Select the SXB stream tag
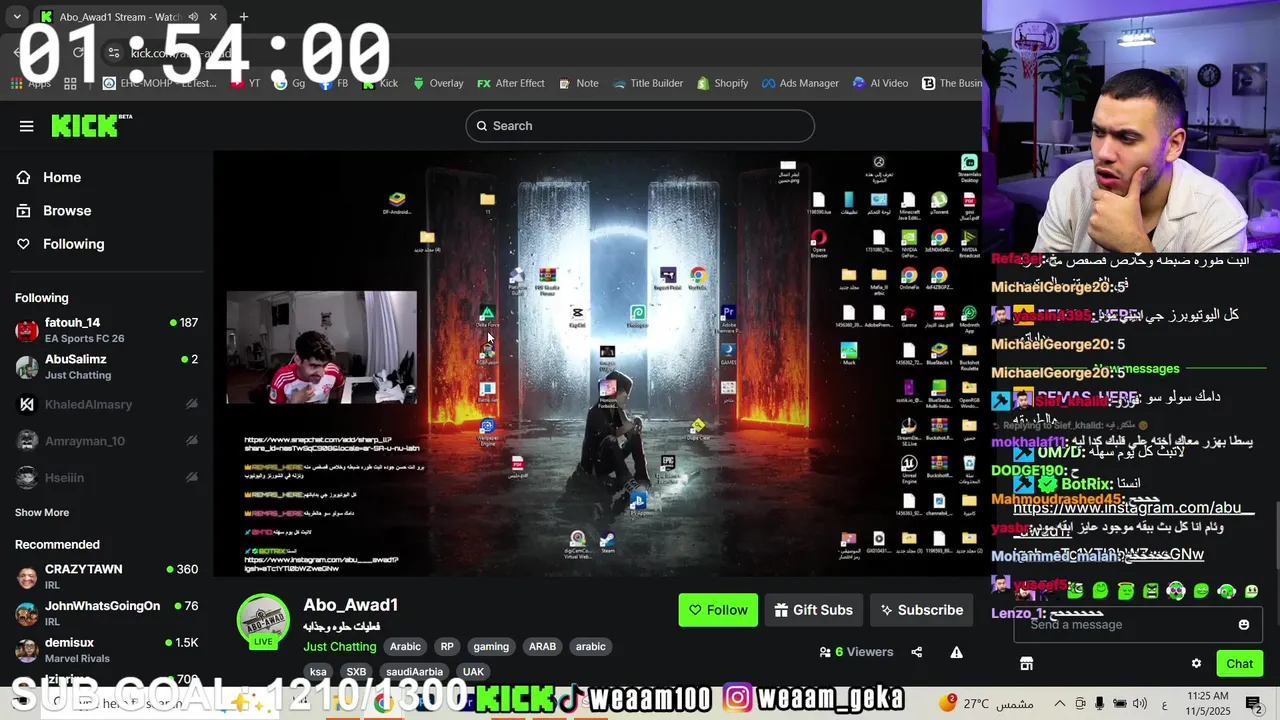This screenshot has width=1280, height=720. (356, 672)
